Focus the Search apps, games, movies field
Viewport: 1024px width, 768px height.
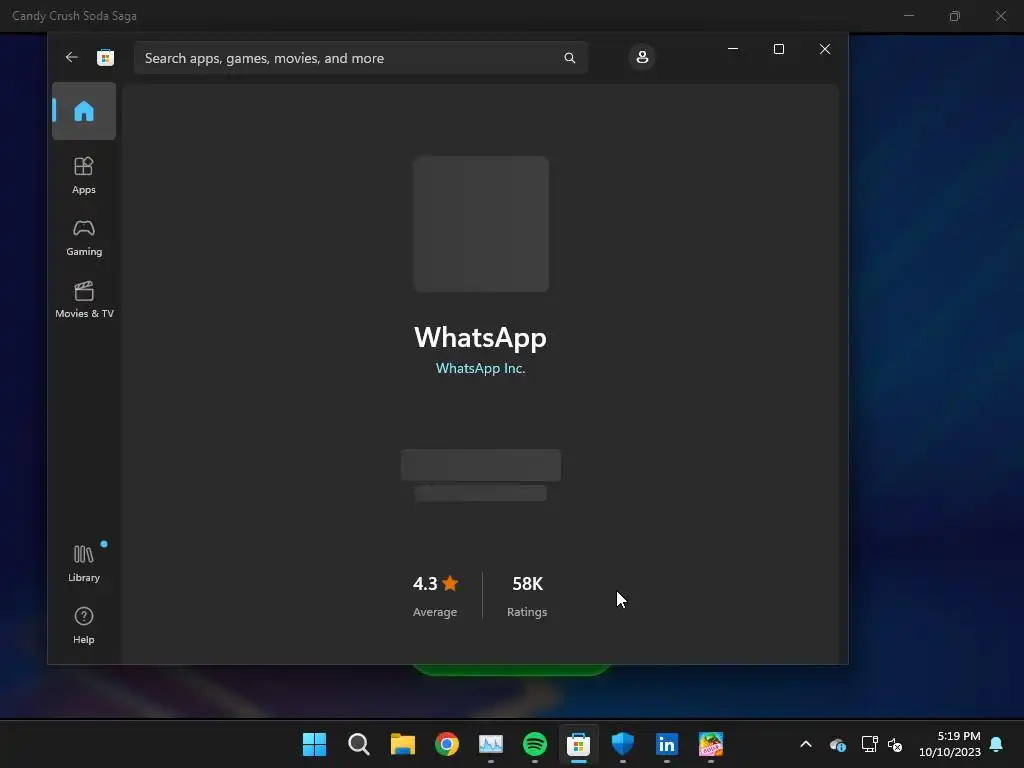click(360, 58)
